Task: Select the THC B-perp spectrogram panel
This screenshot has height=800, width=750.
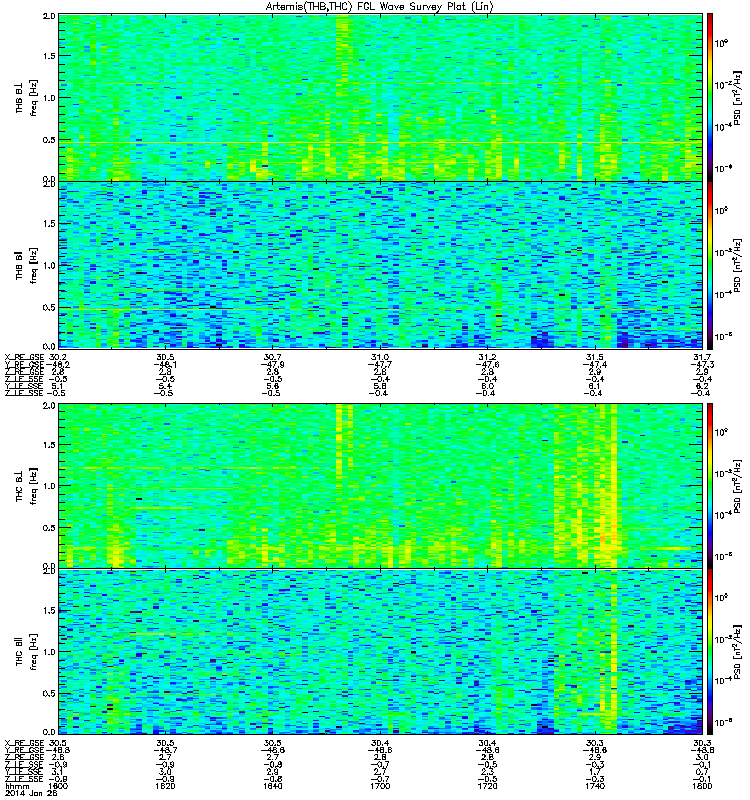Action: (x=380, y=486)
